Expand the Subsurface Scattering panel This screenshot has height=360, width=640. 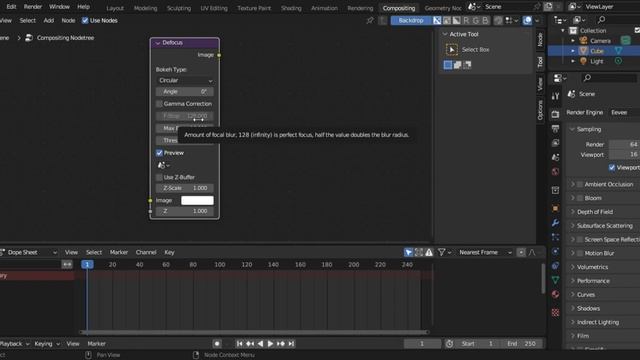[604, 226]
